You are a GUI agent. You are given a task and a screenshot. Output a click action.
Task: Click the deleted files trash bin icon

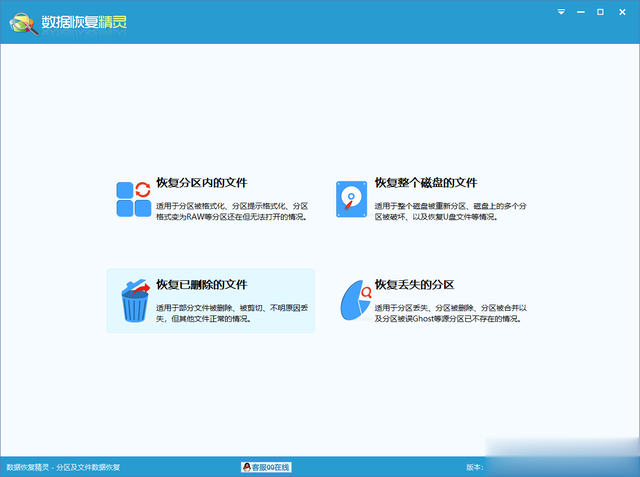pyautogui.click(x=136, y=301)
